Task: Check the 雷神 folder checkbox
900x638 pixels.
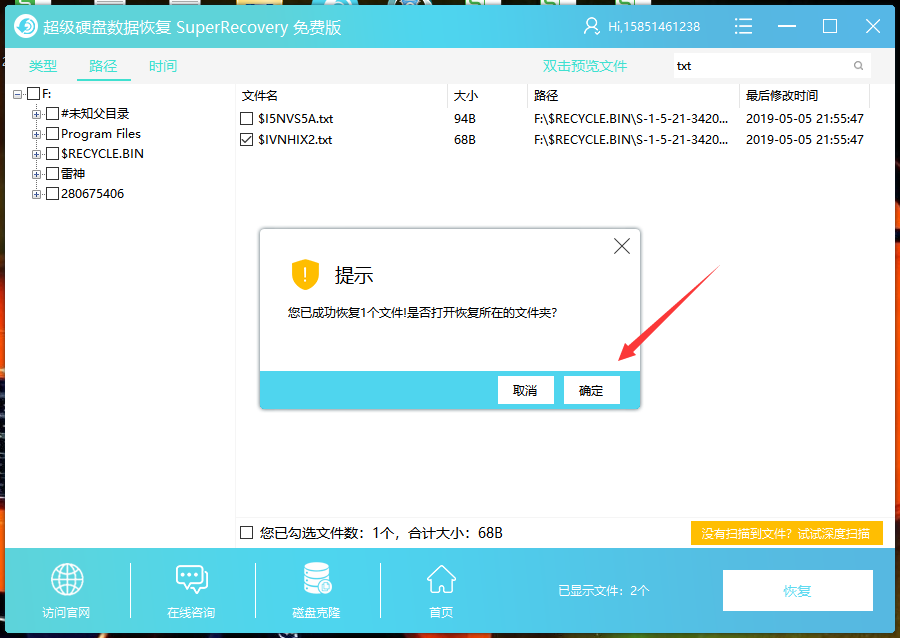Action: pos(52,174)
